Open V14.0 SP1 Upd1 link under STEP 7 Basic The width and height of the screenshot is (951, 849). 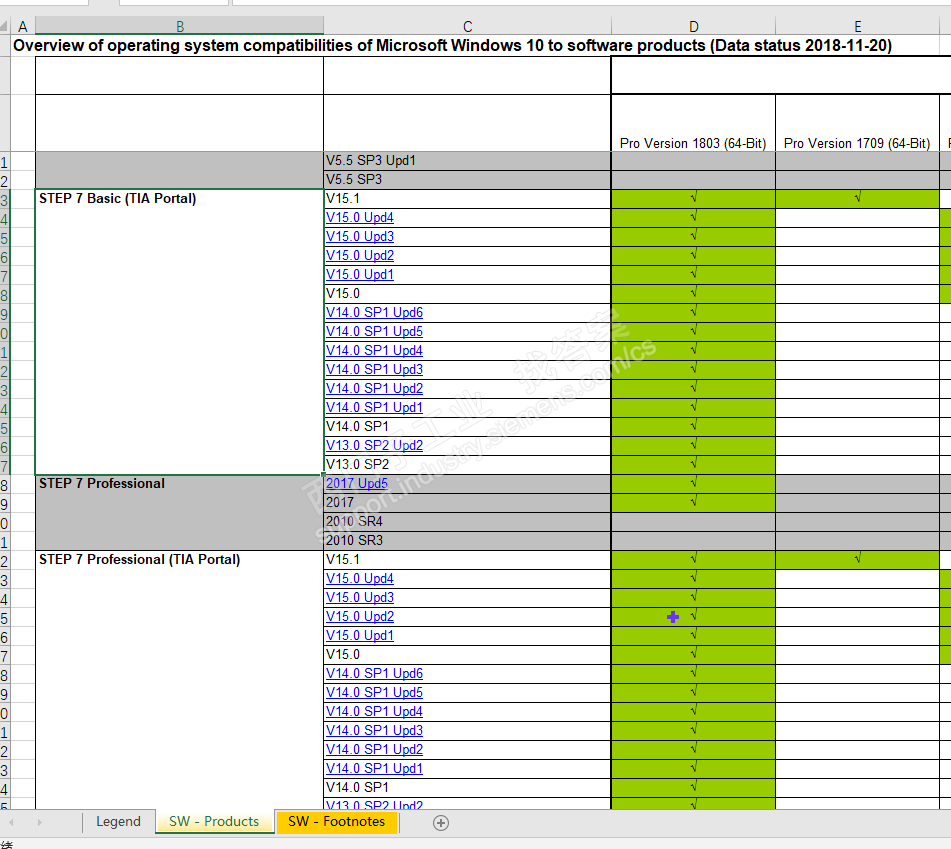[x=374, y=408]
